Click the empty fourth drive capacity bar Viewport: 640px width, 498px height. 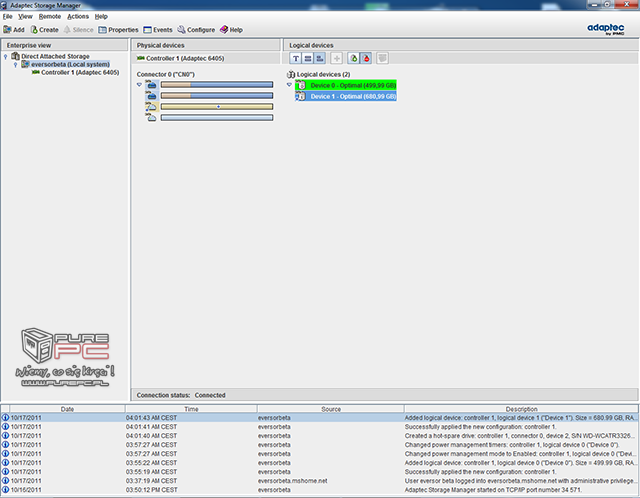(x=217, y=118)
